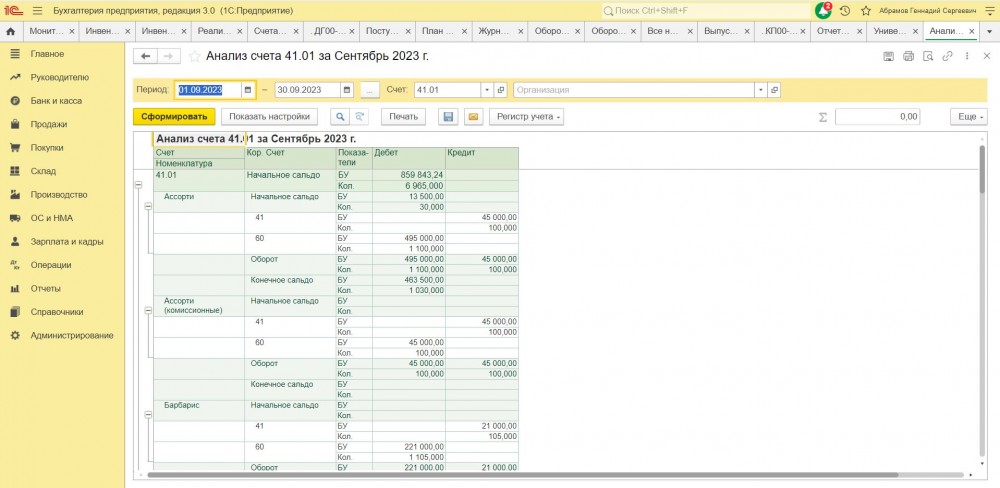Open the Зарплата и кадры section

[66, 241]
